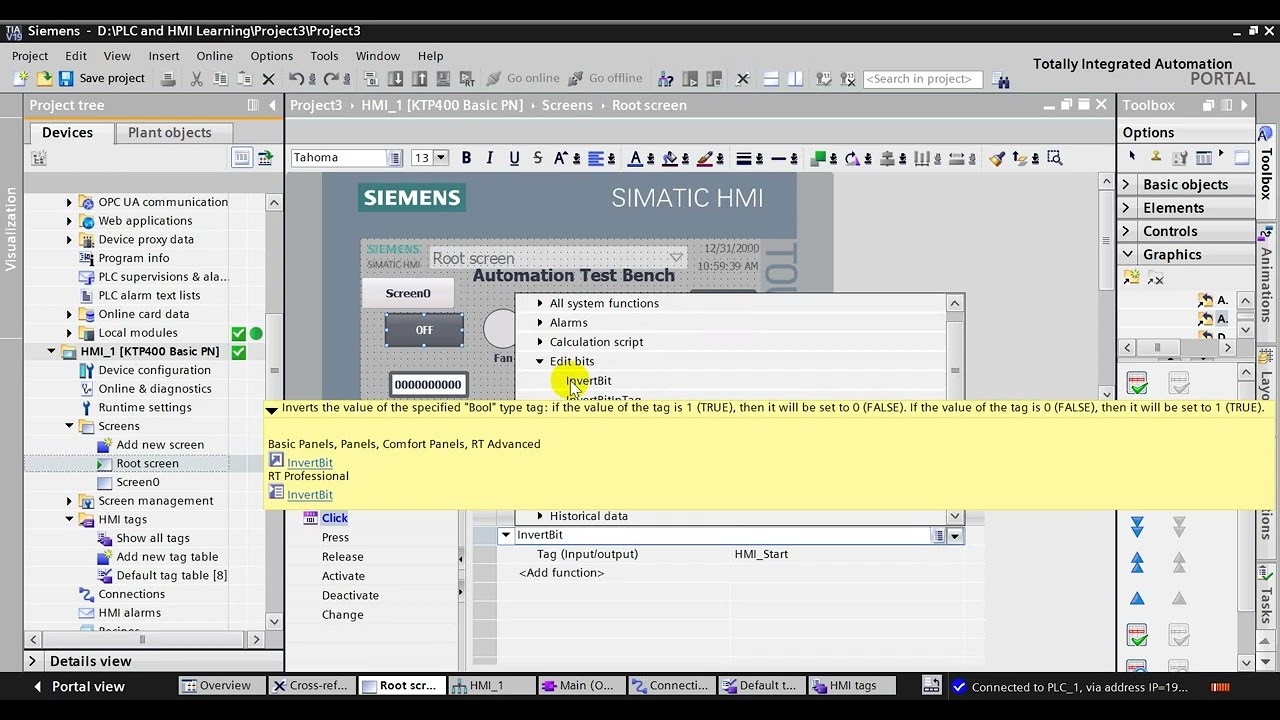Click the Accessible devices icon

pos(666,78)
